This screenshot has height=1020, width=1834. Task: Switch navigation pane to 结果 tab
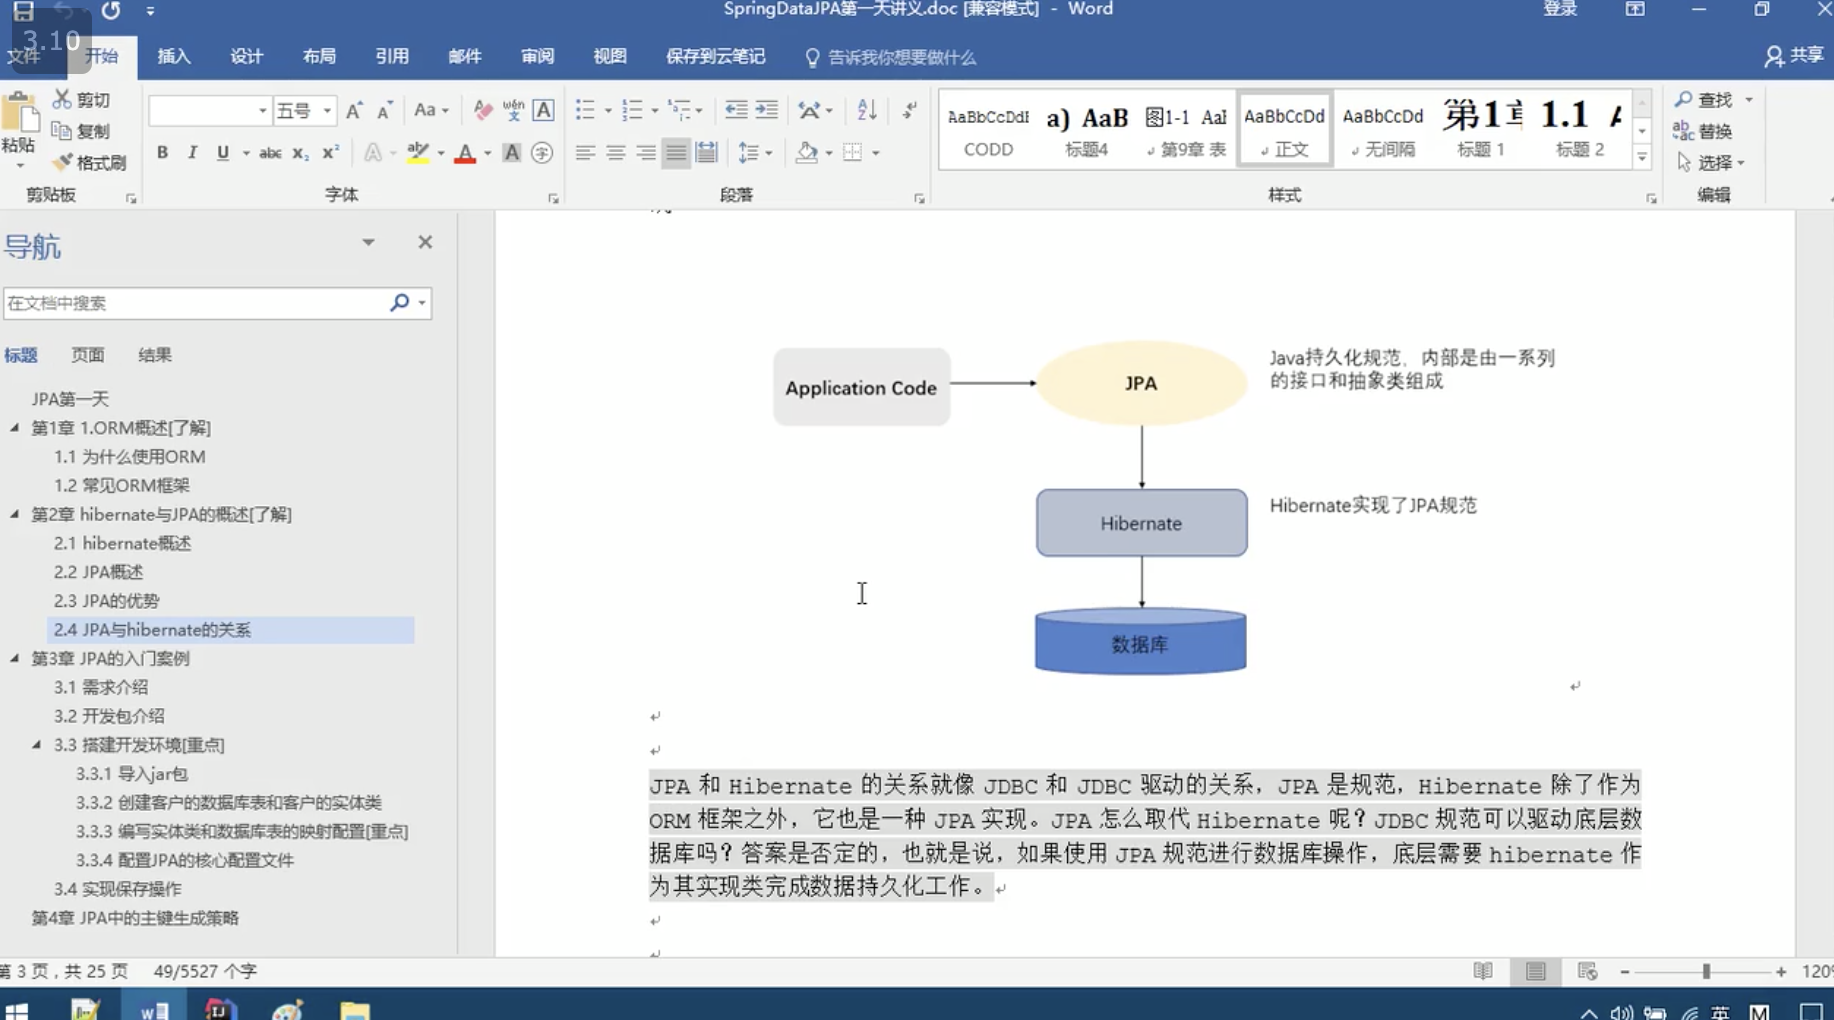click(x=155, y=355)
